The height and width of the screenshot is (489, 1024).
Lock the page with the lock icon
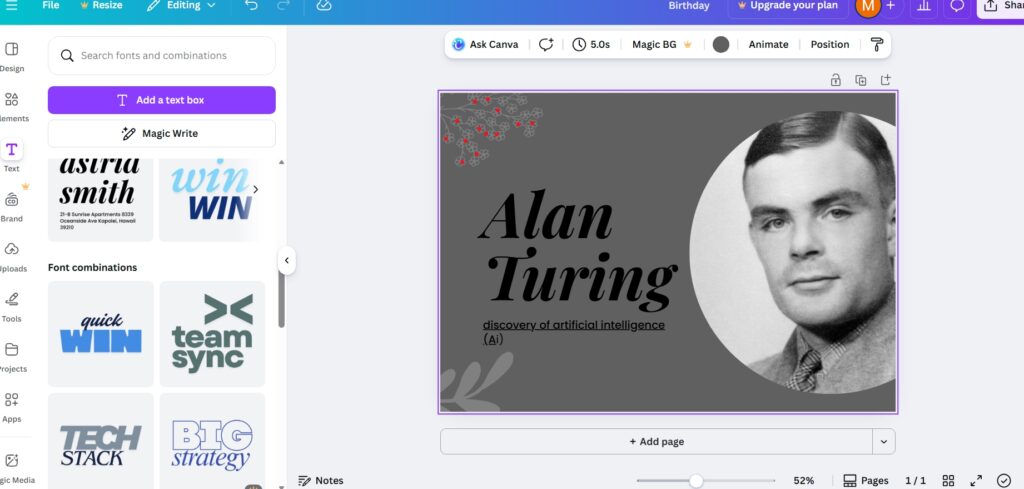coord(835,80)
